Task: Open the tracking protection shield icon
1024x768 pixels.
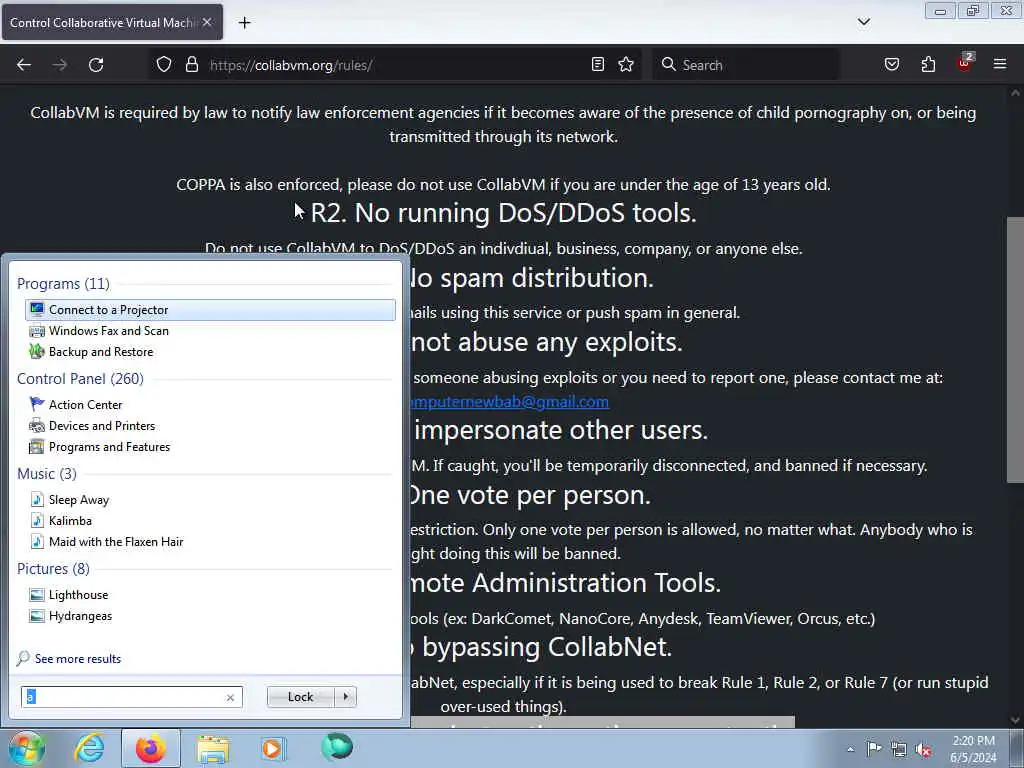Action: (x=164, y=65)
